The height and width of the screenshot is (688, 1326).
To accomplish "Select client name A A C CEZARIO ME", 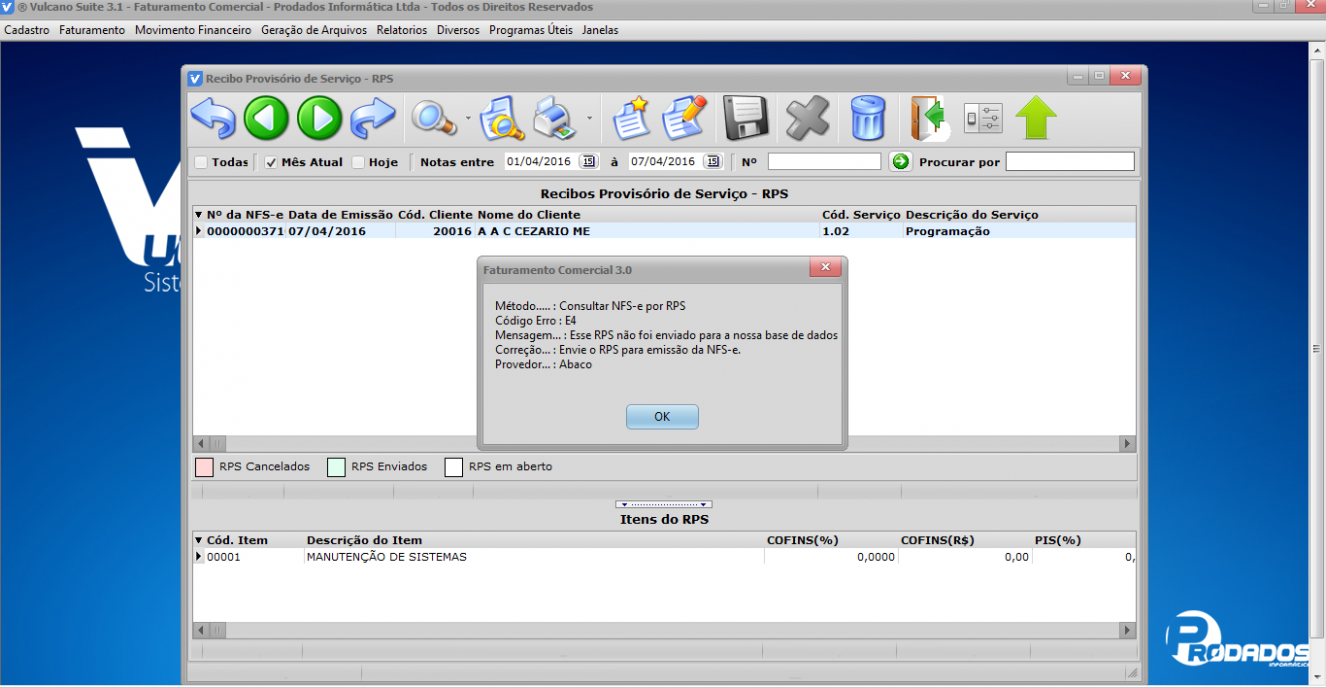I will click(534, 231).
